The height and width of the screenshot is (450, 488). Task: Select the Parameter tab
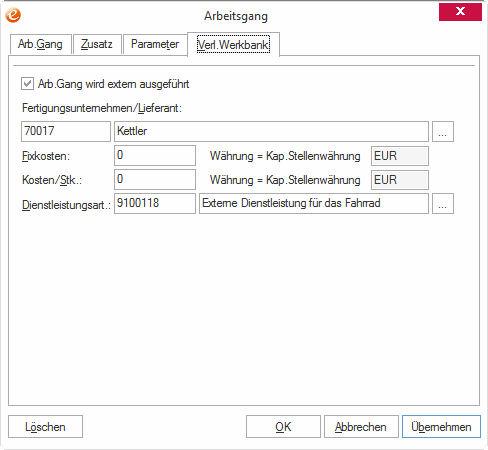155,44
